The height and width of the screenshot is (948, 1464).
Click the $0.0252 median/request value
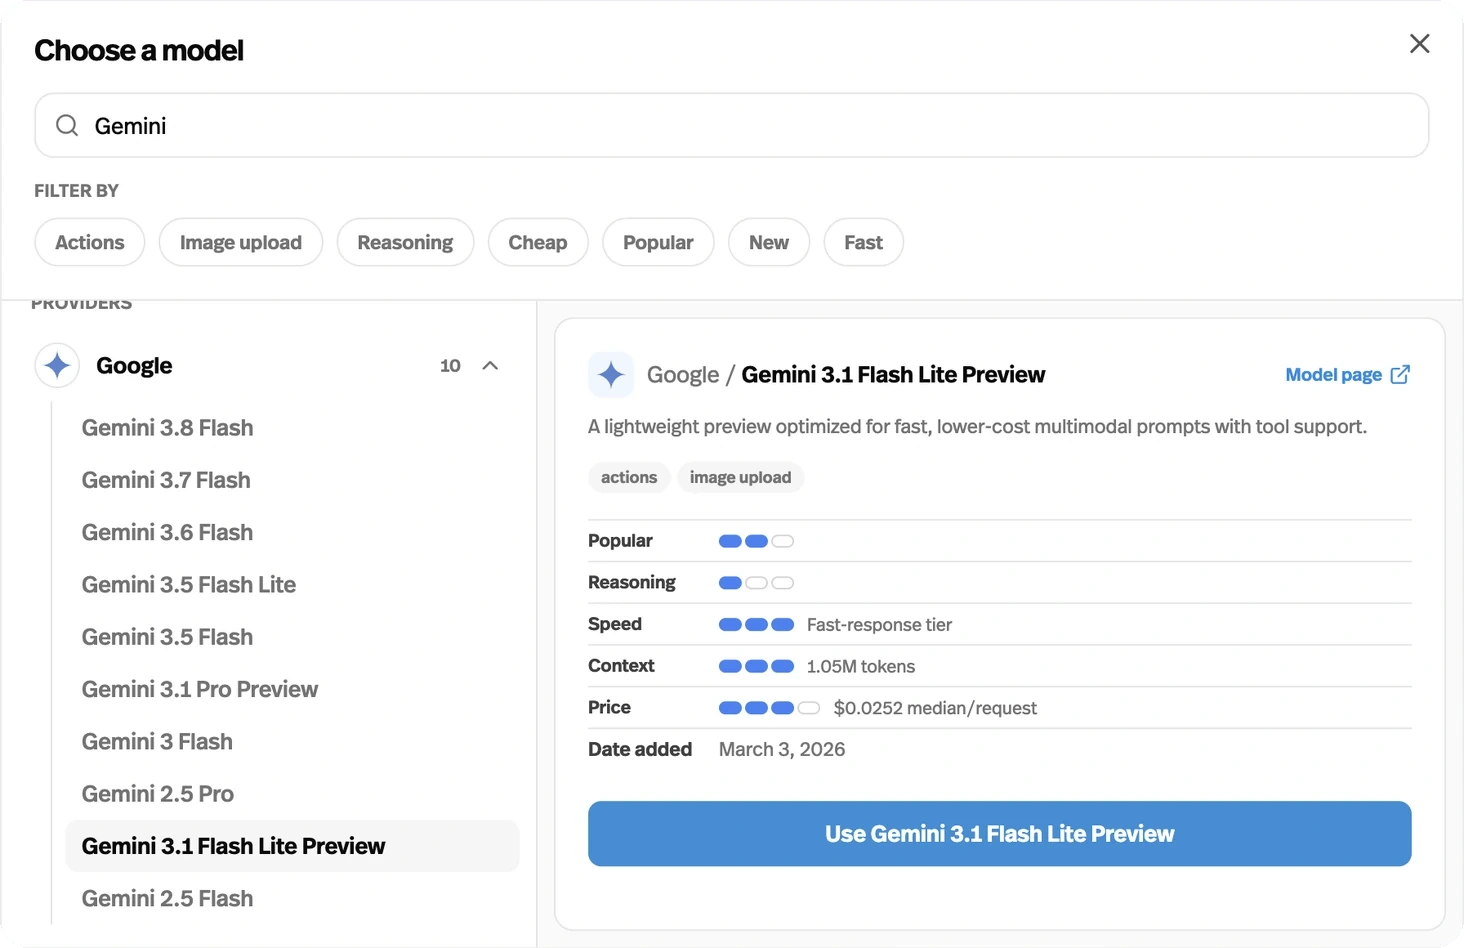(935, 708)
